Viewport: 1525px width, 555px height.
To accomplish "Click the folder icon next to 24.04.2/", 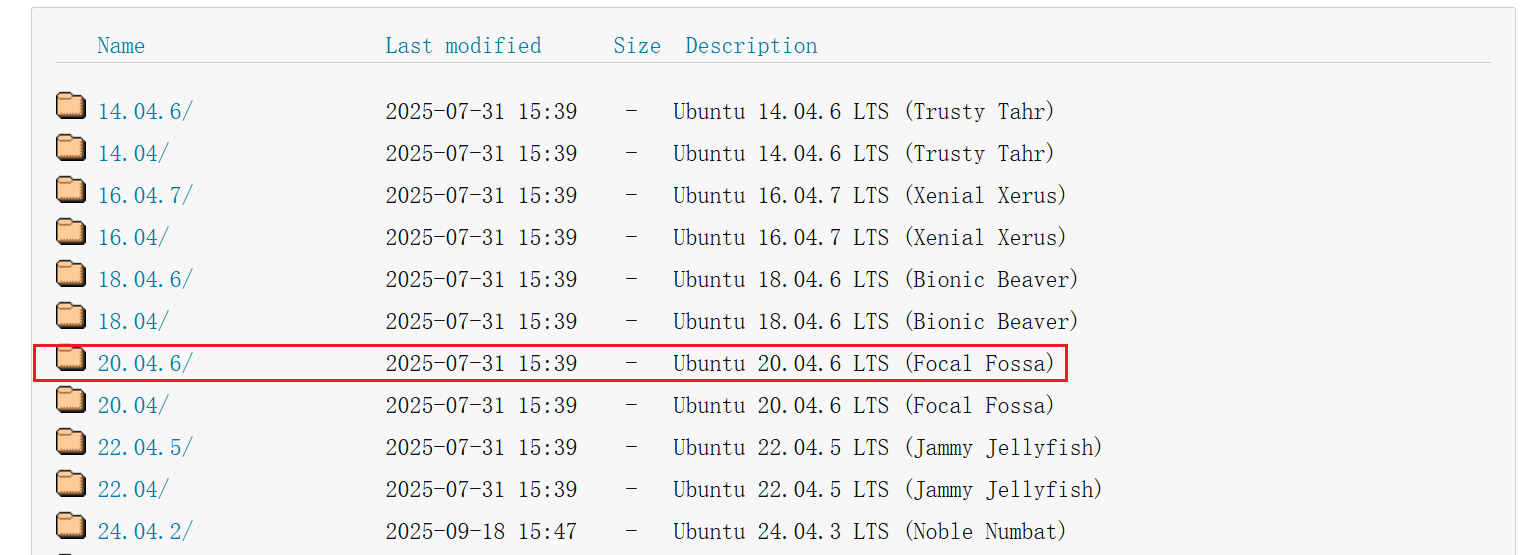I will click(70, 526).
